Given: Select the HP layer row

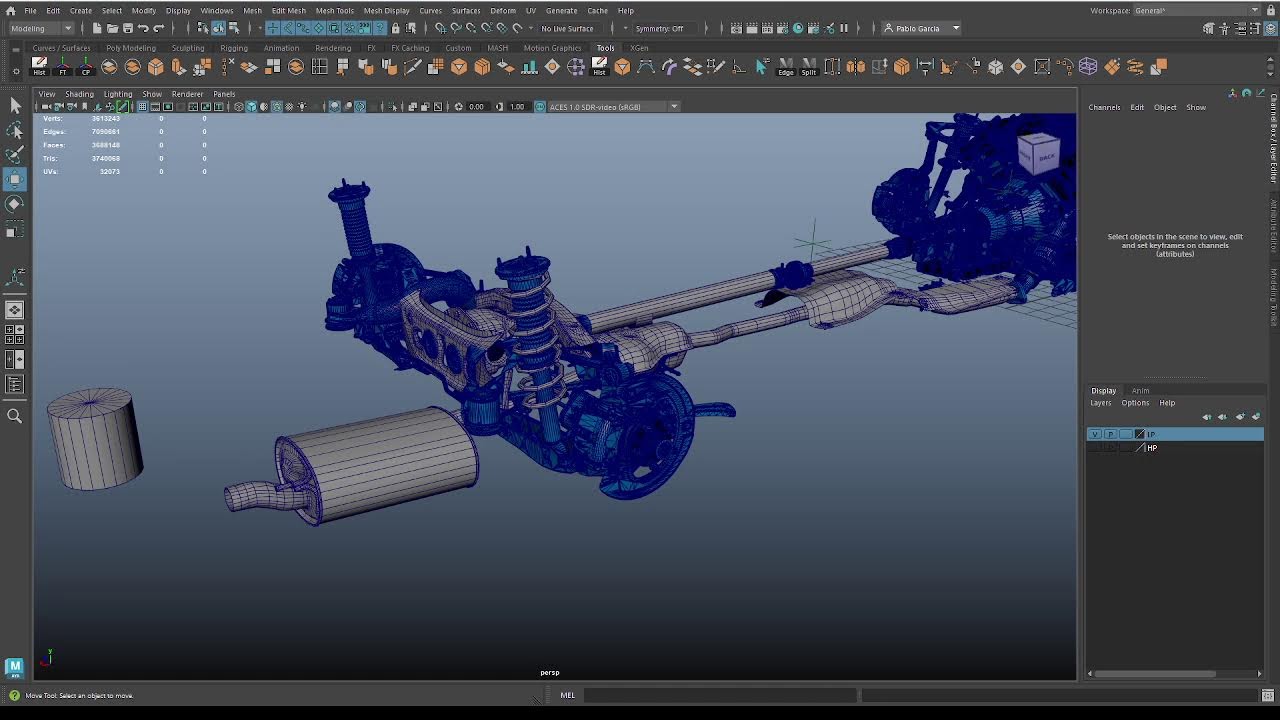Looking at the screenshot, I should [x=1175, y=448].
